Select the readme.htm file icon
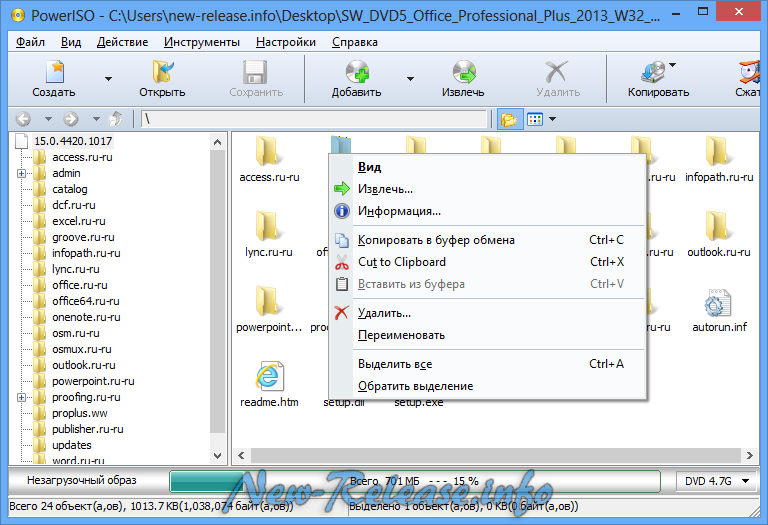Screen dimensions: 768x525 pos(269,376)
